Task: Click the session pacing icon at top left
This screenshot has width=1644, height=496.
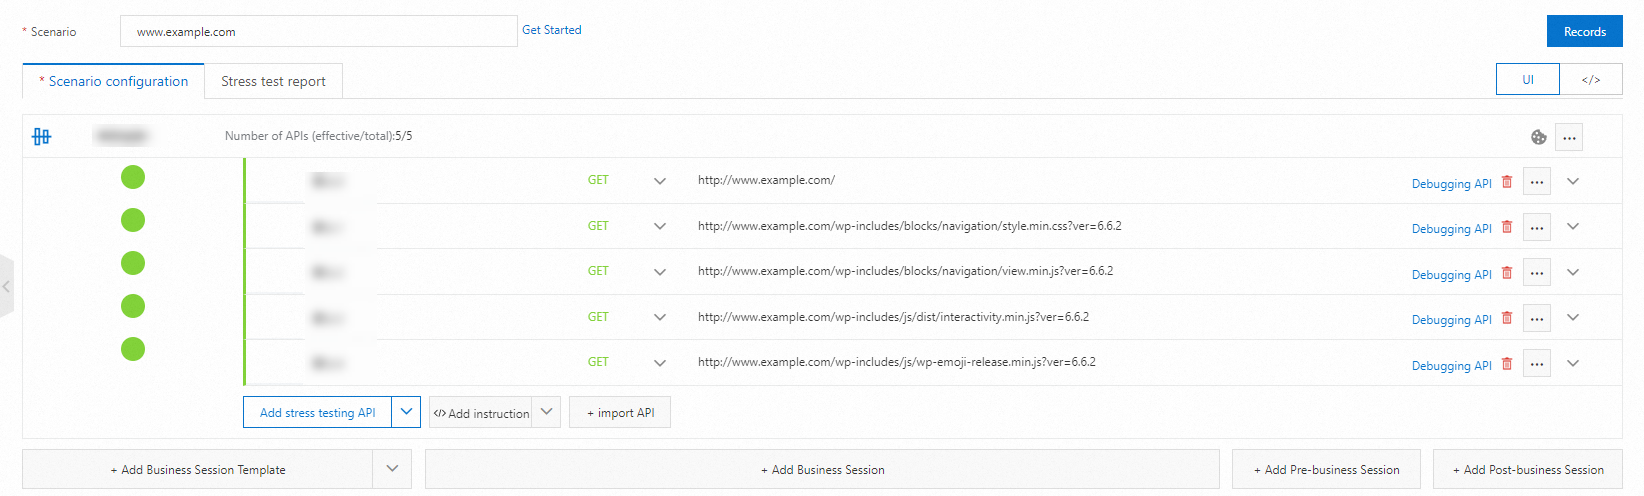Action: click(41, 136)
